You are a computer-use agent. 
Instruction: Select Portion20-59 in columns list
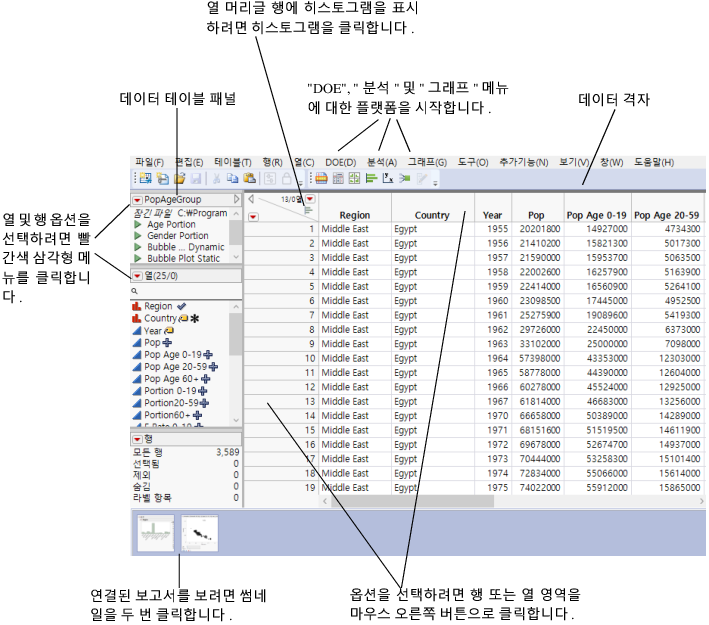171,403
